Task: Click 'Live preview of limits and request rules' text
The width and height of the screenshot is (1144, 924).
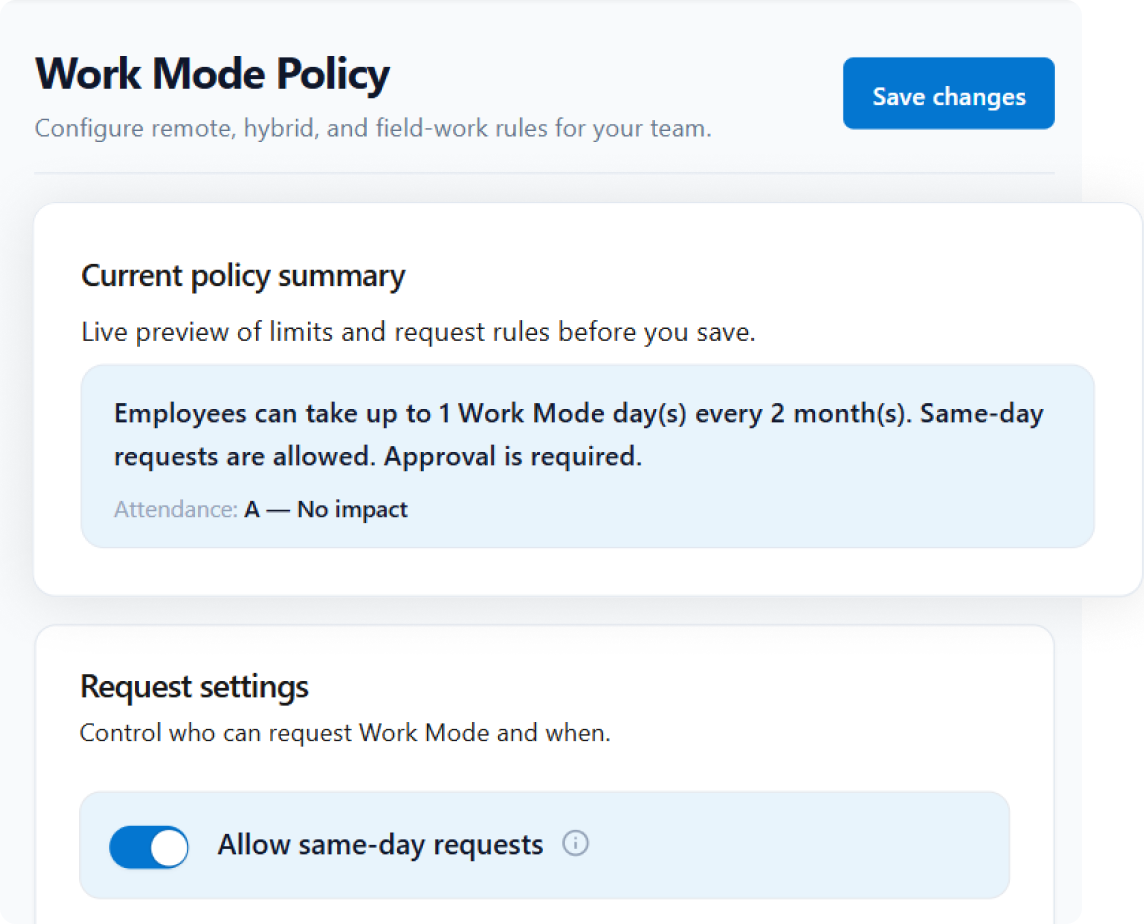Action: [x=418, y=332]
